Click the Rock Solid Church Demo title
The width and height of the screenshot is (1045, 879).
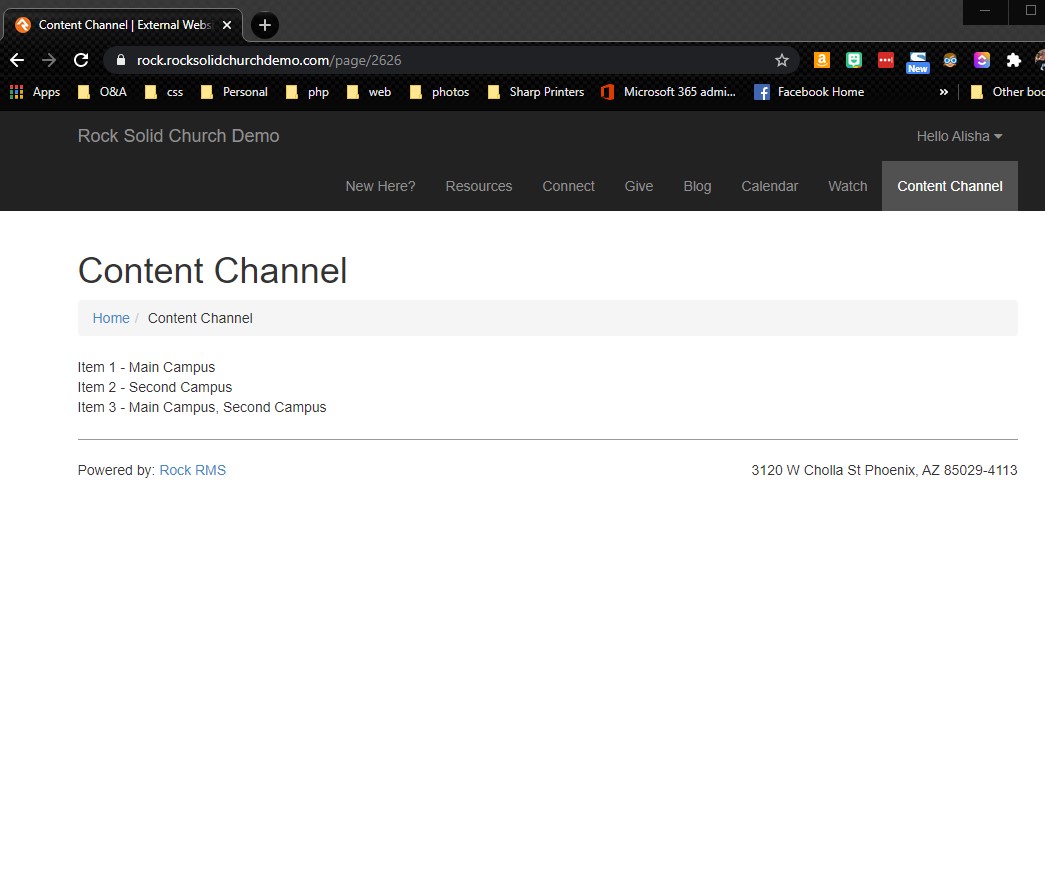[179, 136]
